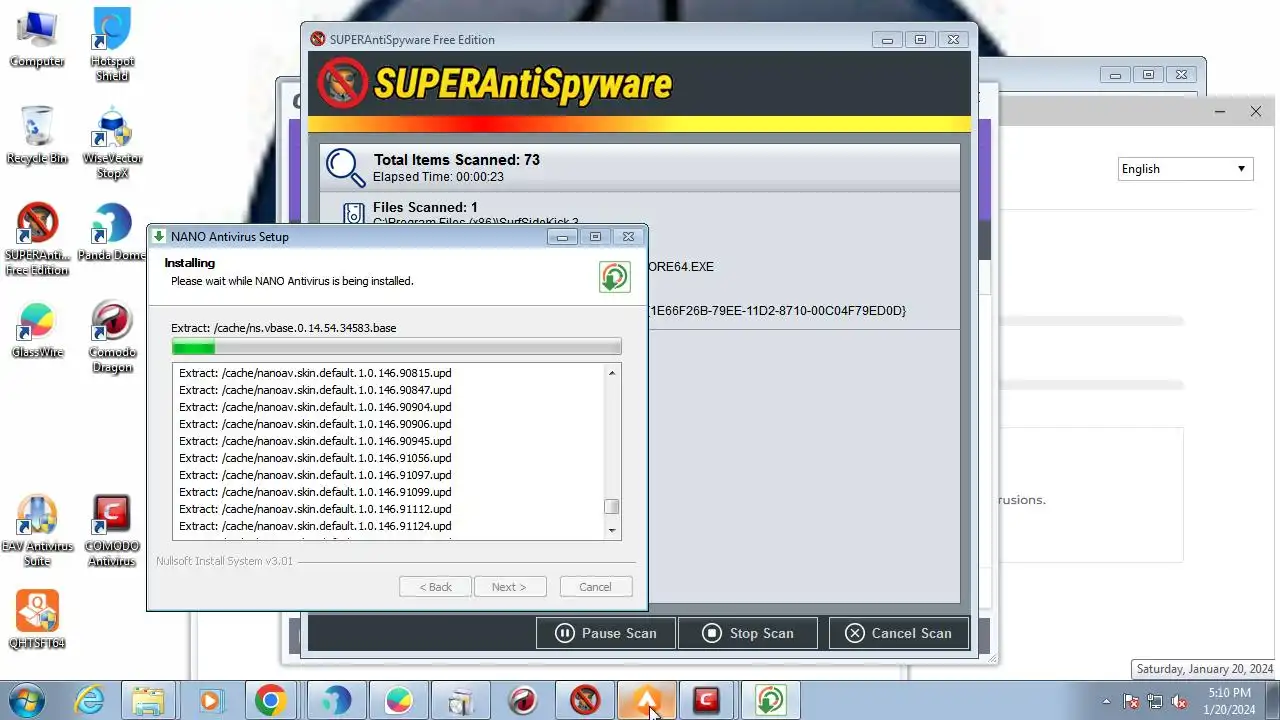Launch Google Chrome from the taskbar
This screenshot has width=1280, height=720.
[270, 700]
